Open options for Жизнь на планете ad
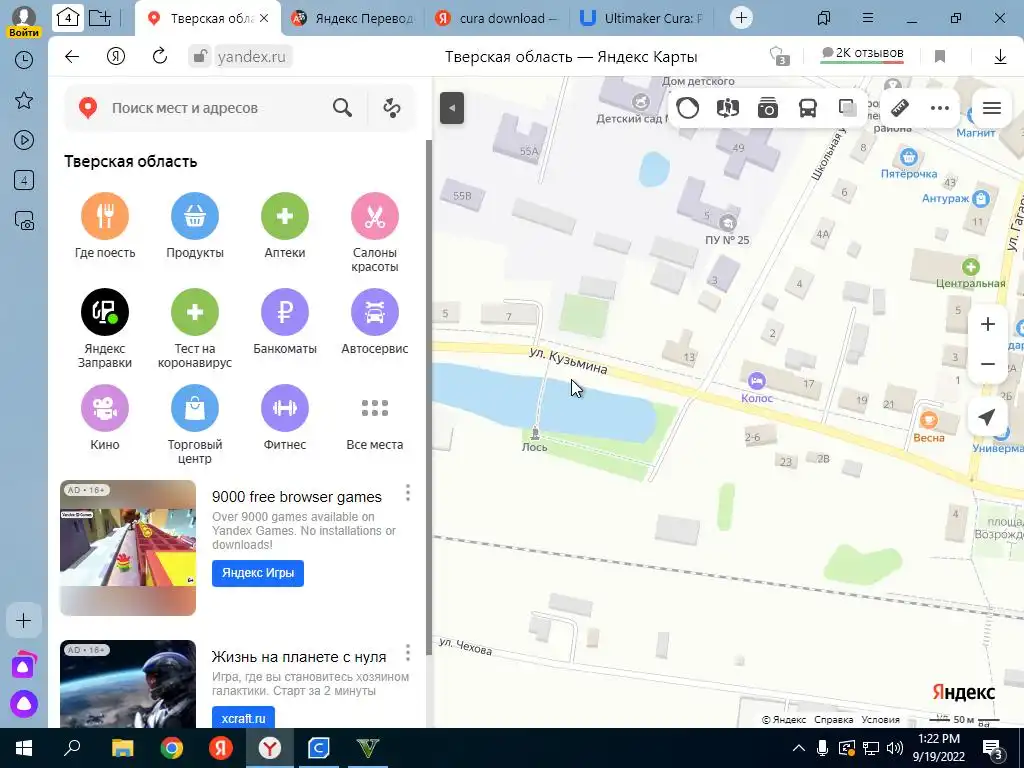Screen dimensions: 1024x768 point(408,652)
